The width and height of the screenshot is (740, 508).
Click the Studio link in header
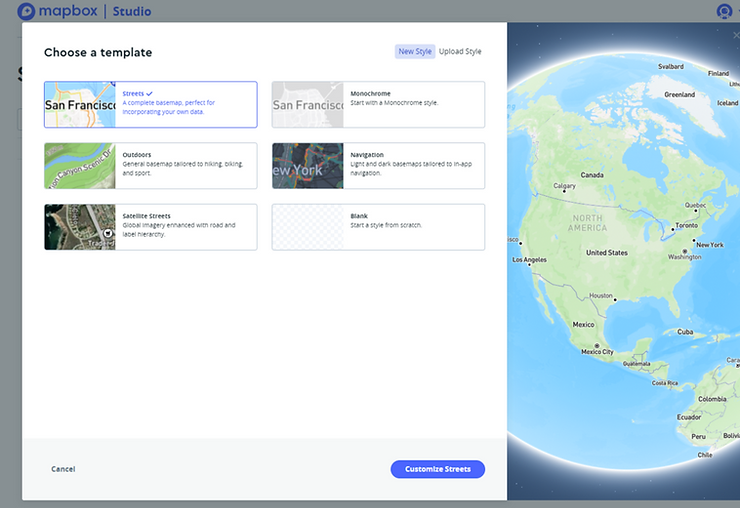(x=132, y=11)
